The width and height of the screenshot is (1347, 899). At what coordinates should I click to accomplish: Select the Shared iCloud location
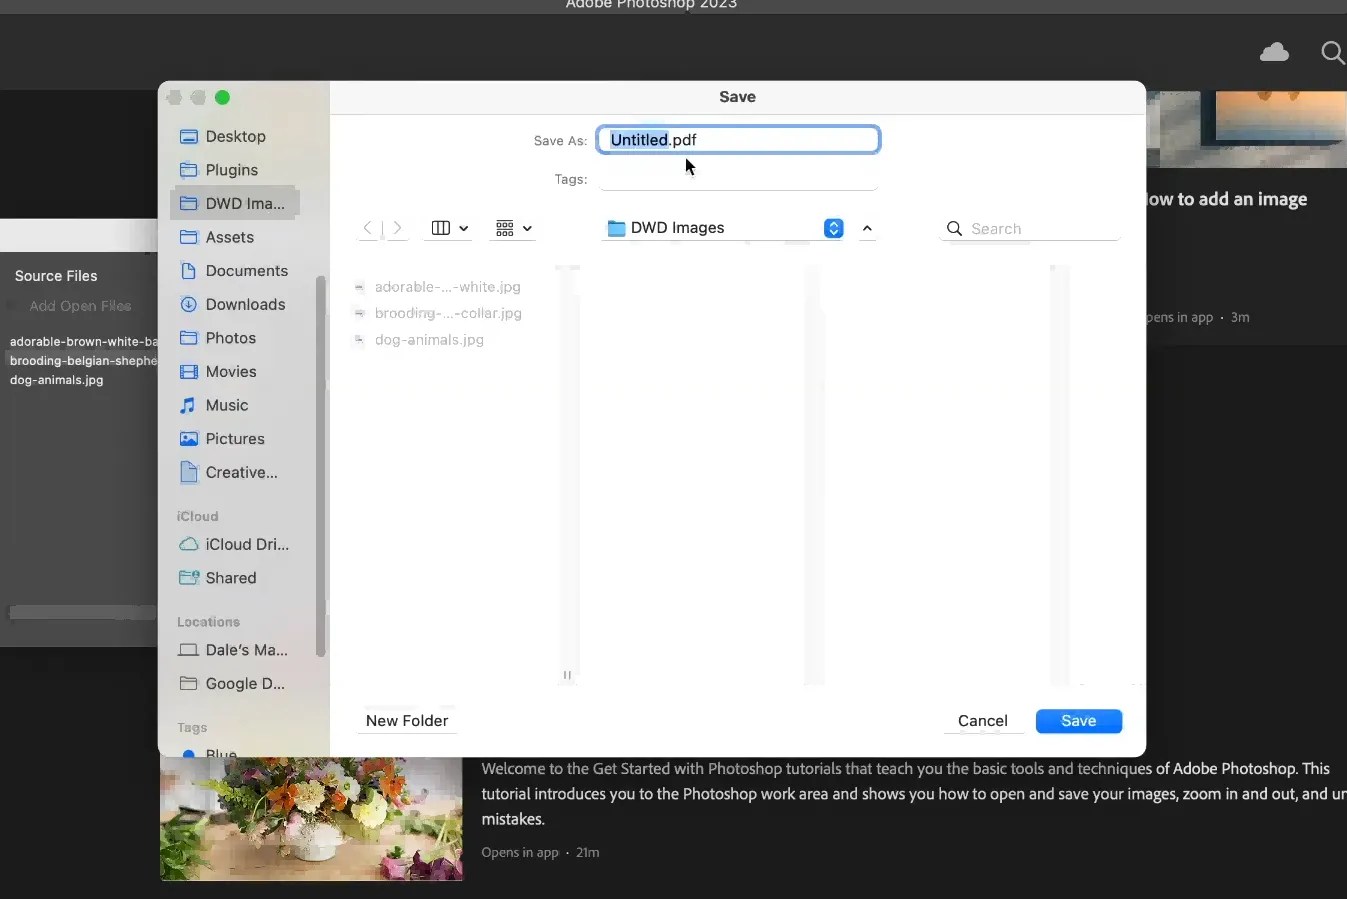point(231,578)
